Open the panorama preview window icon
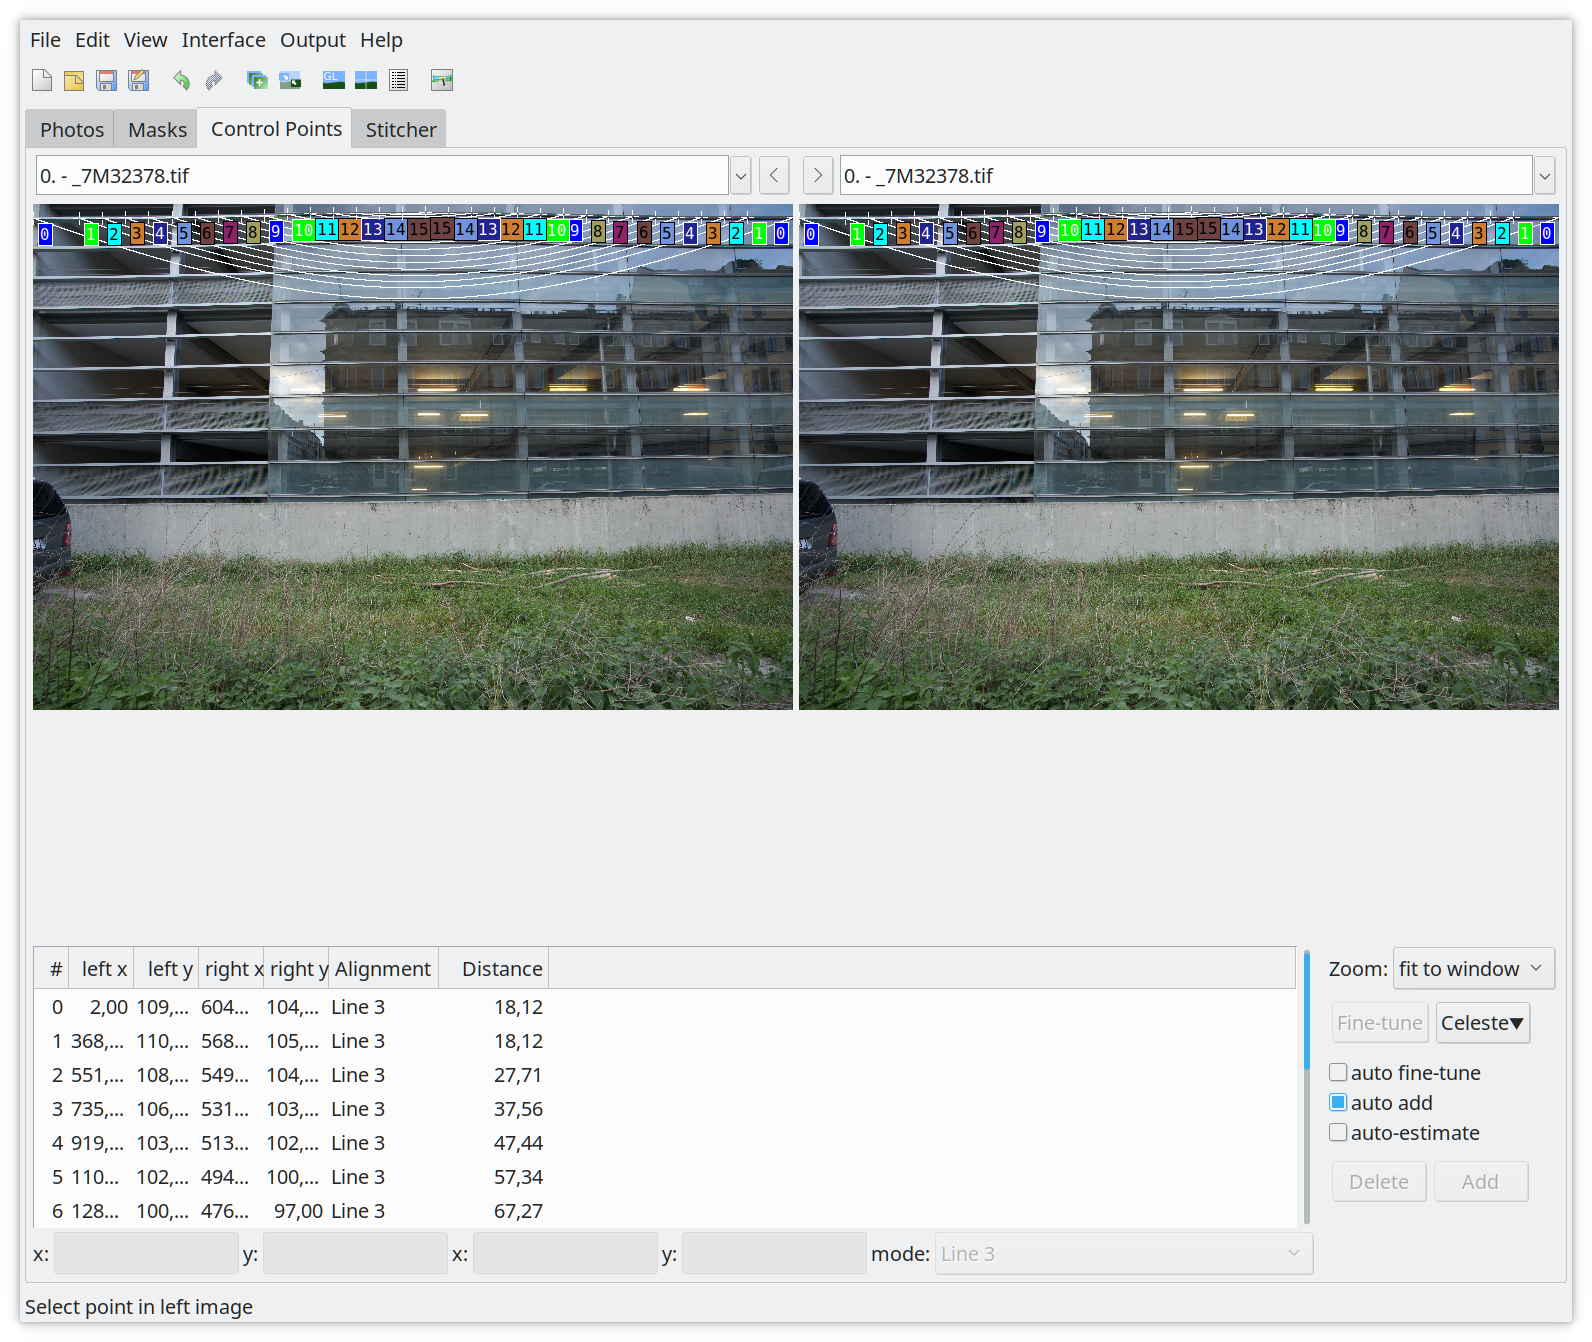 [366, 80]
